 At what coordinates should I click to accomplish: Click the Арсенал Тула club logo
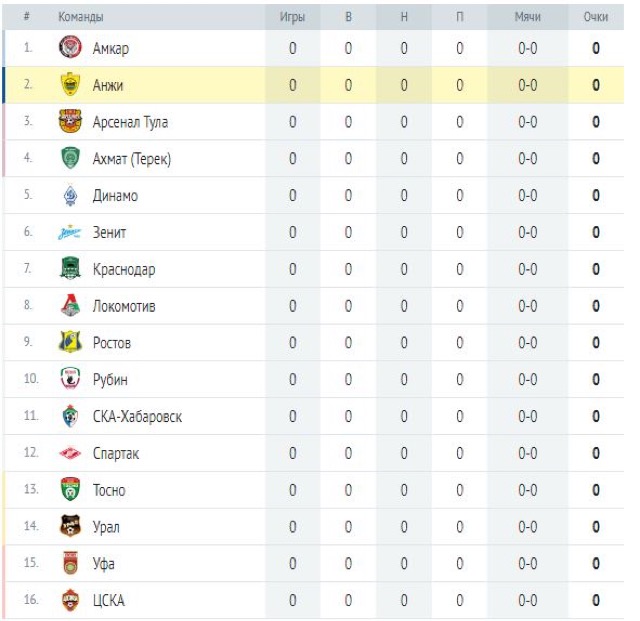tap(69, 122)
